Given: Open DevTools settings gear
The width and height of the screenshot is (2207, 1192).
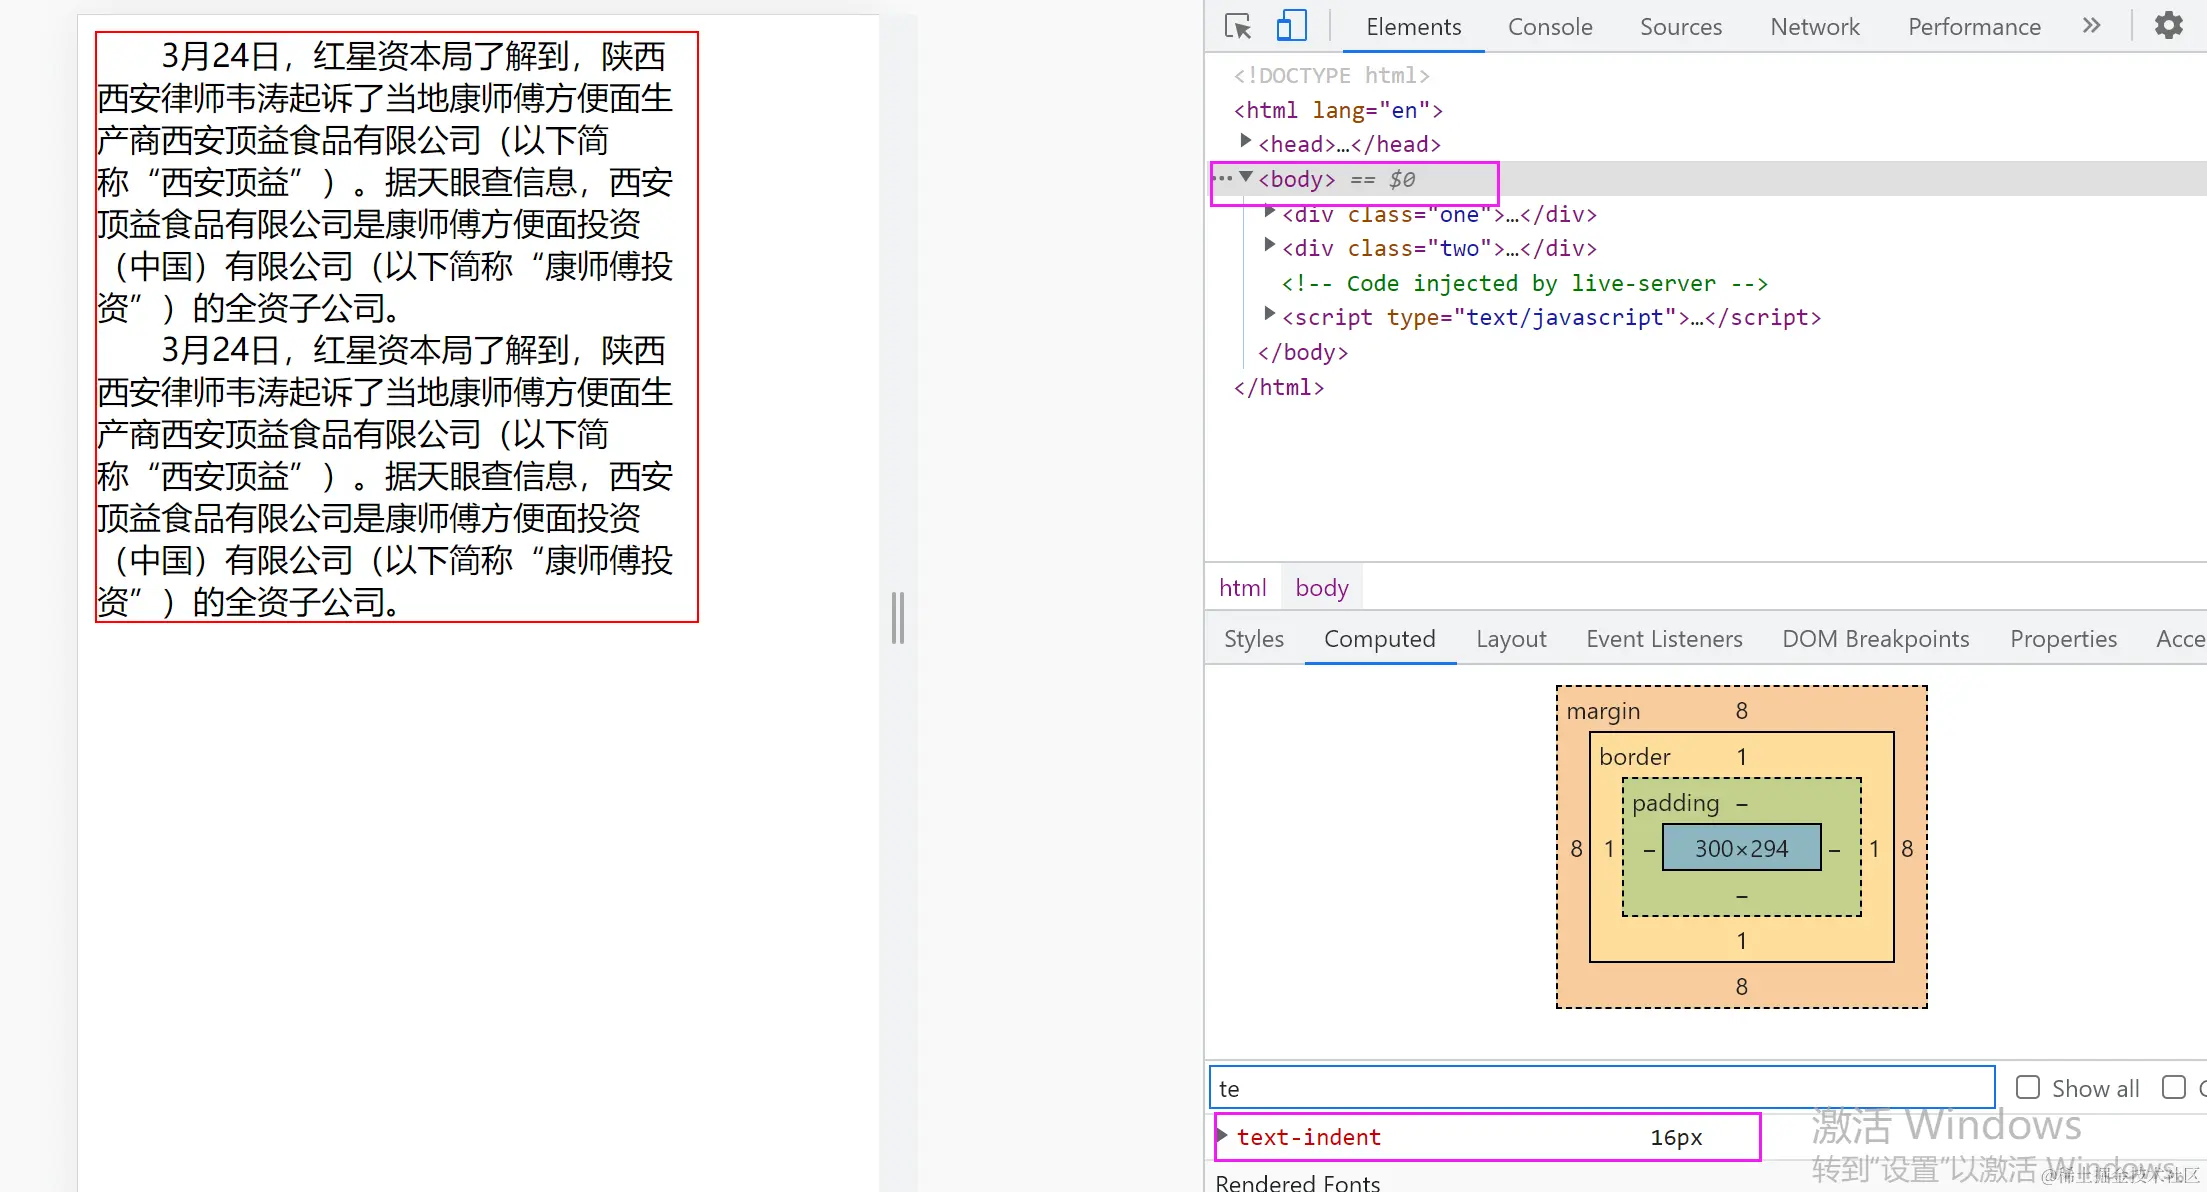Looking at the screenshot, I should click(2168, 26).
